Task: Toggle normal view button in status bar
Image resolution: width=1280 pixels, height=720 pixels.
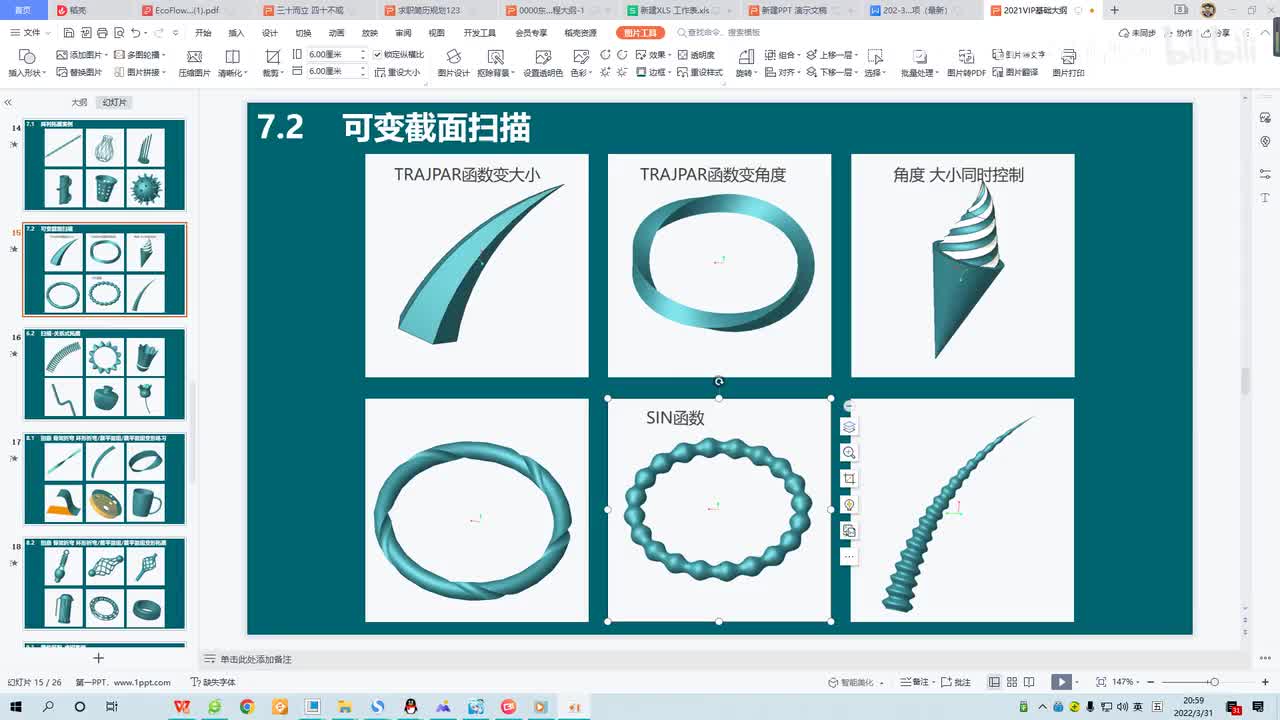Action: 994,682
